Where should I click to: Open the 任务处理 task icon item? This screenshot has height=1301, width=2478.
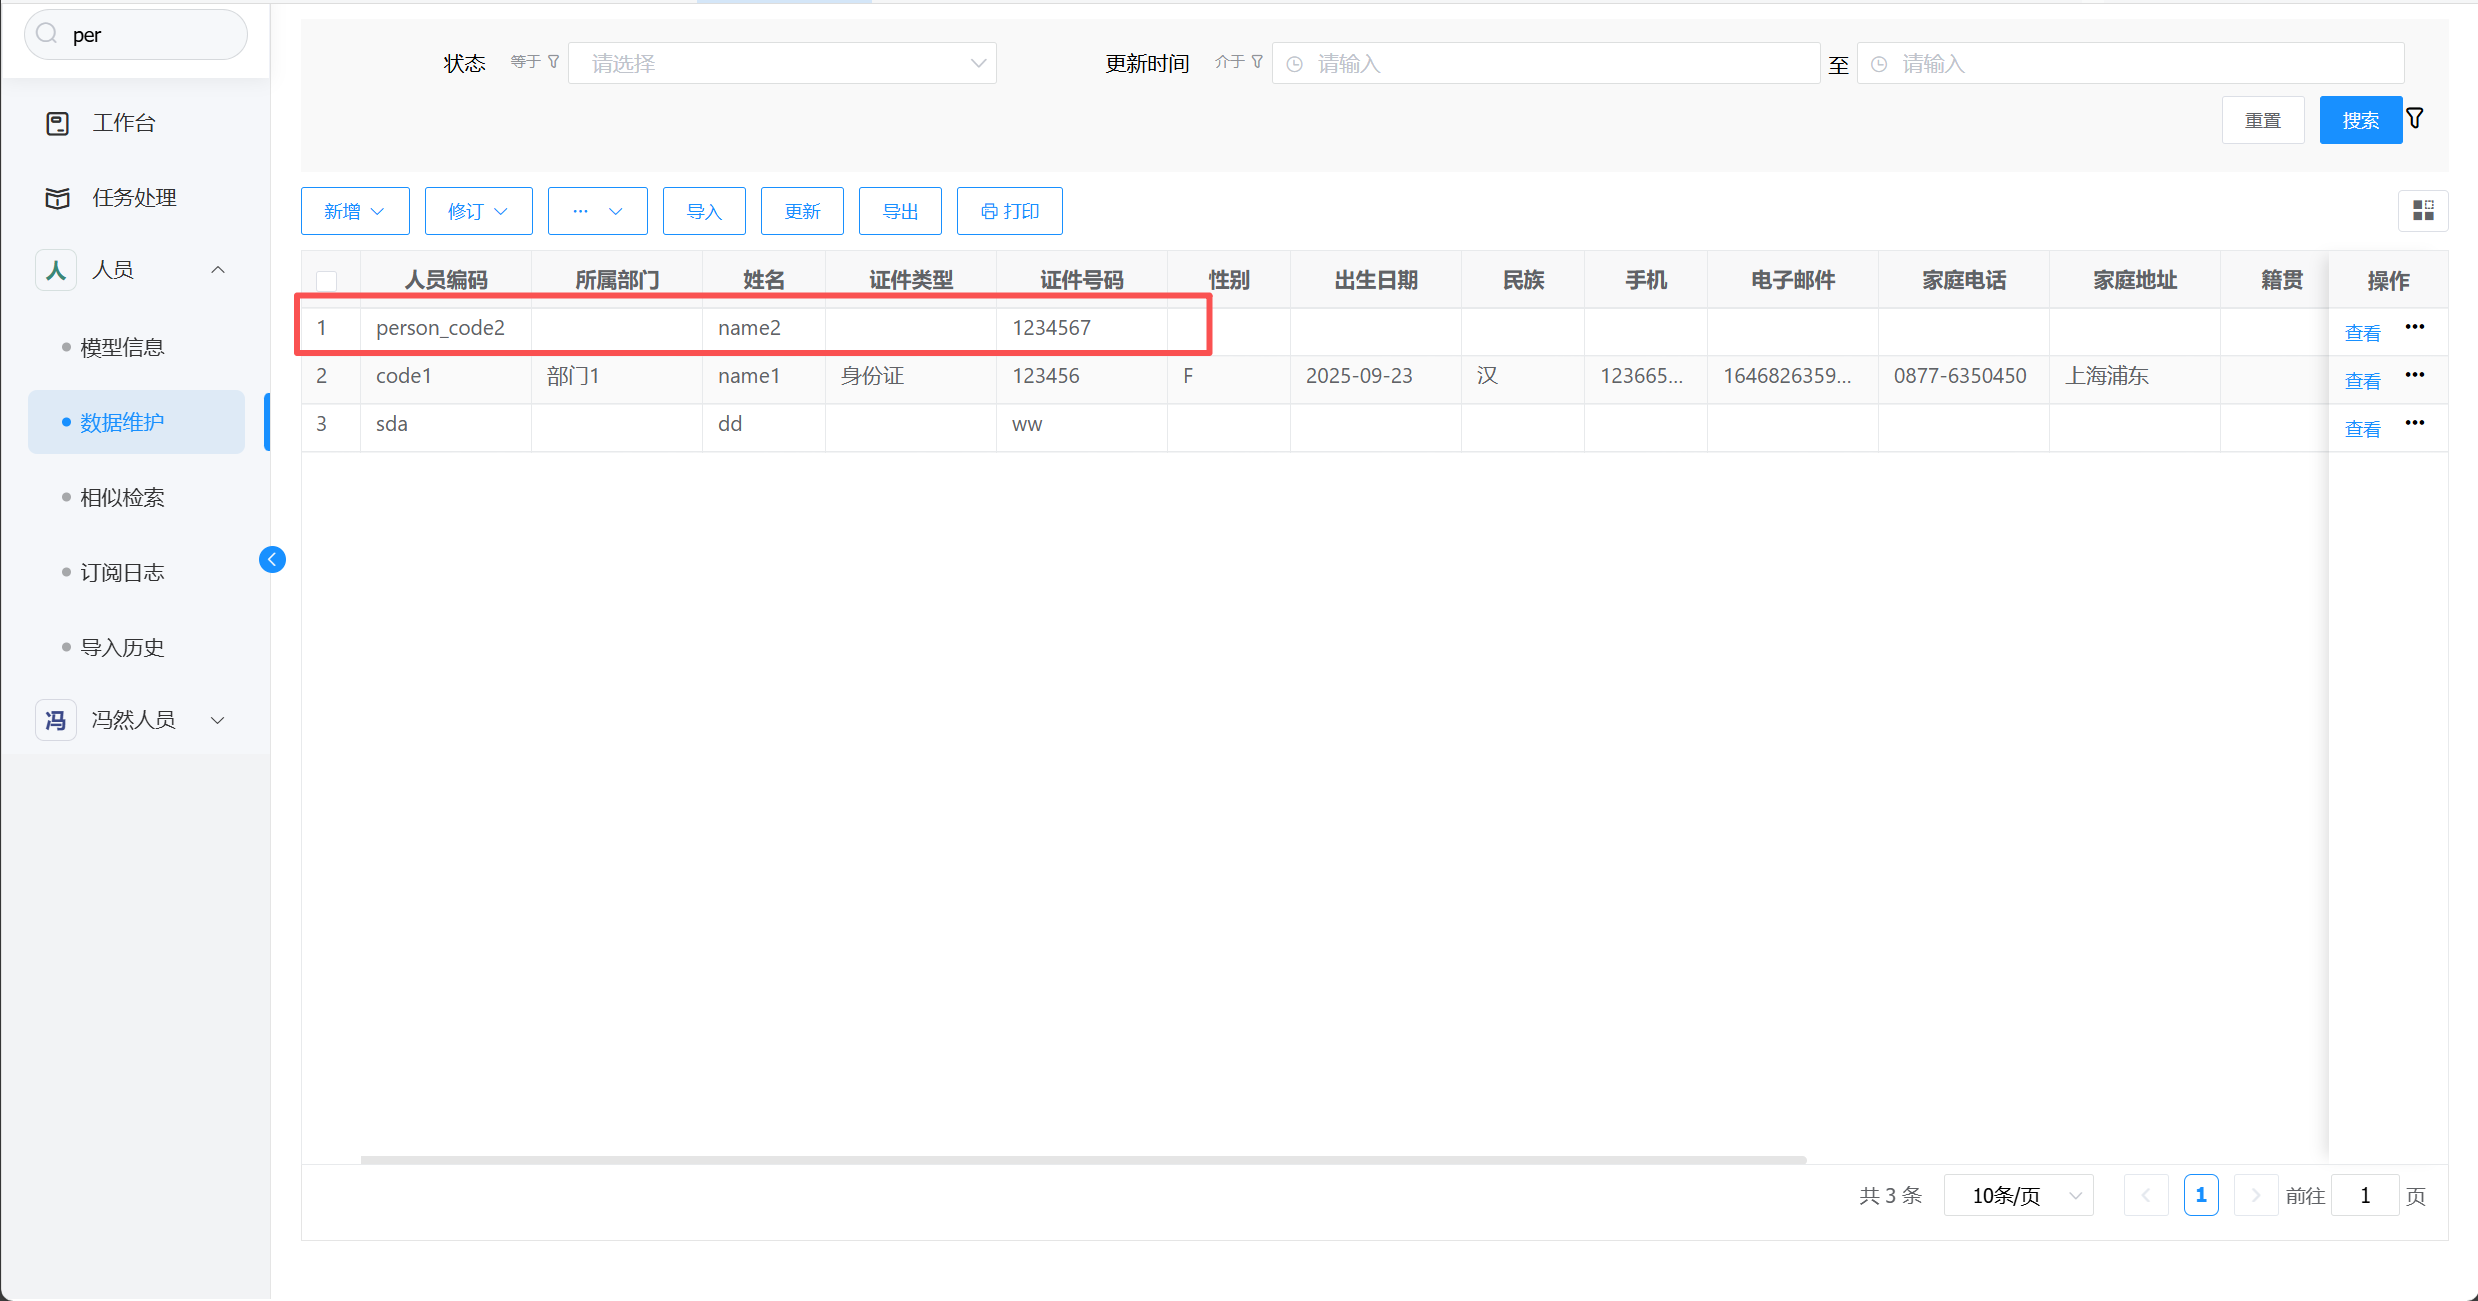(58, 198)
